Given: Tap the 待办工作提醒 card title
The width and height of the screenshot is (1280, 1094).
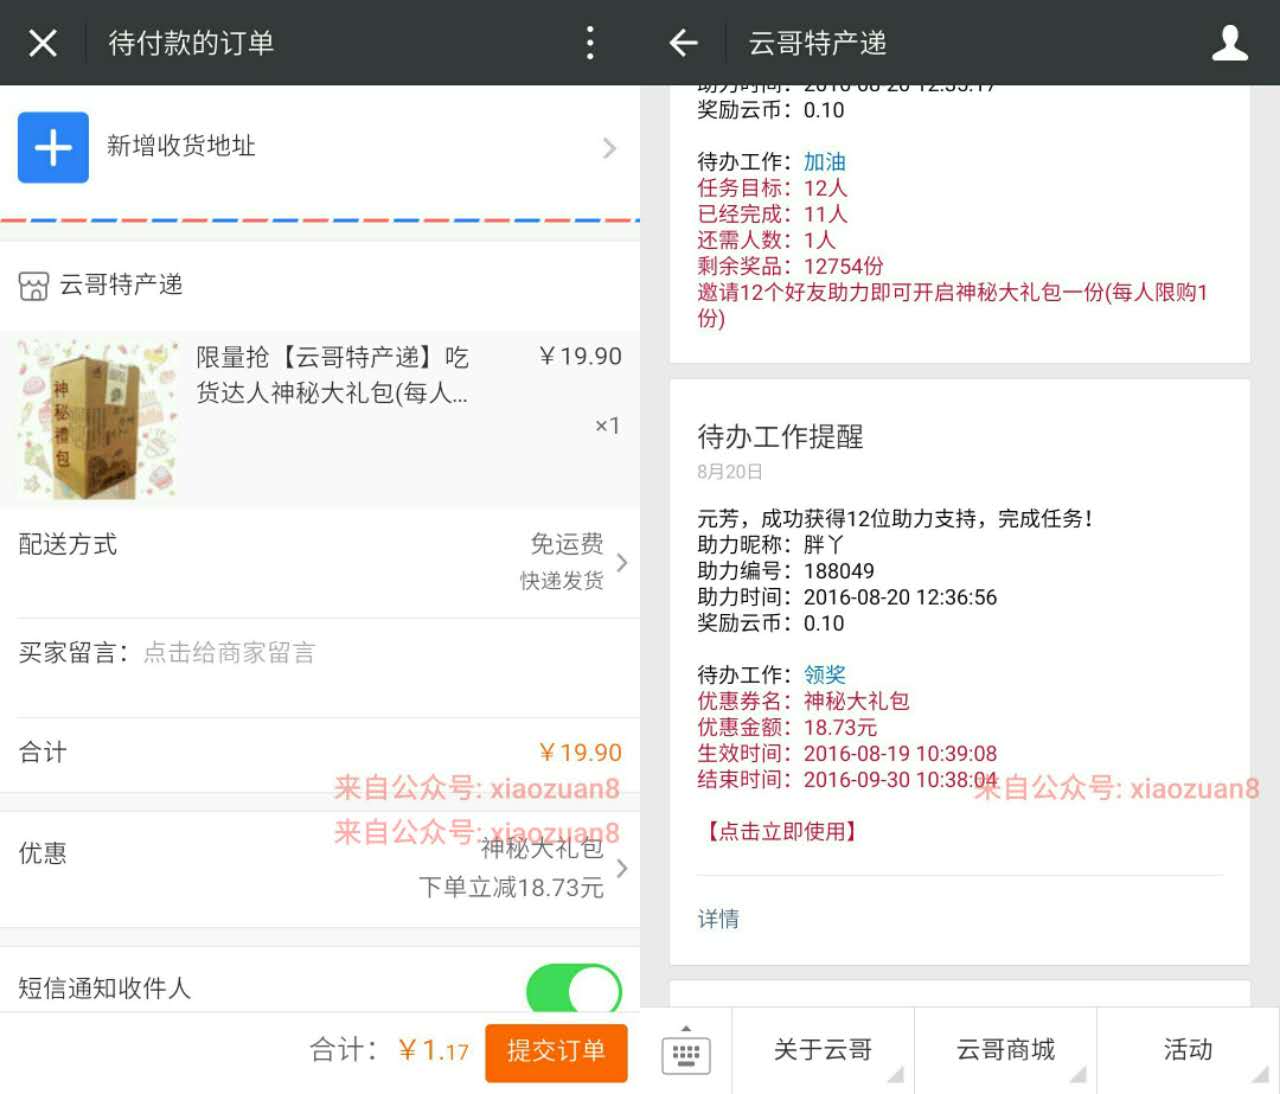Looking at the screenshot, I should pyautogui.click(x=780, y=437).
